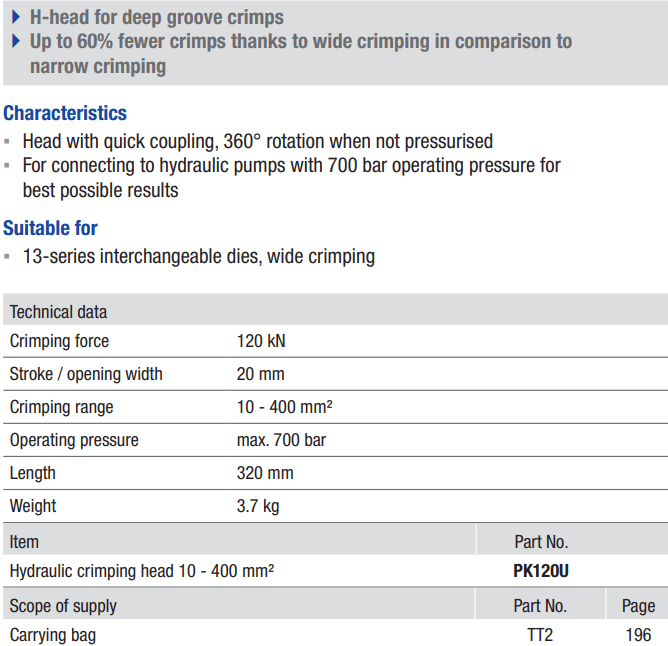Click the arrow bullet before "H-head for deep groove crimps"

click(x=16, y=17)
